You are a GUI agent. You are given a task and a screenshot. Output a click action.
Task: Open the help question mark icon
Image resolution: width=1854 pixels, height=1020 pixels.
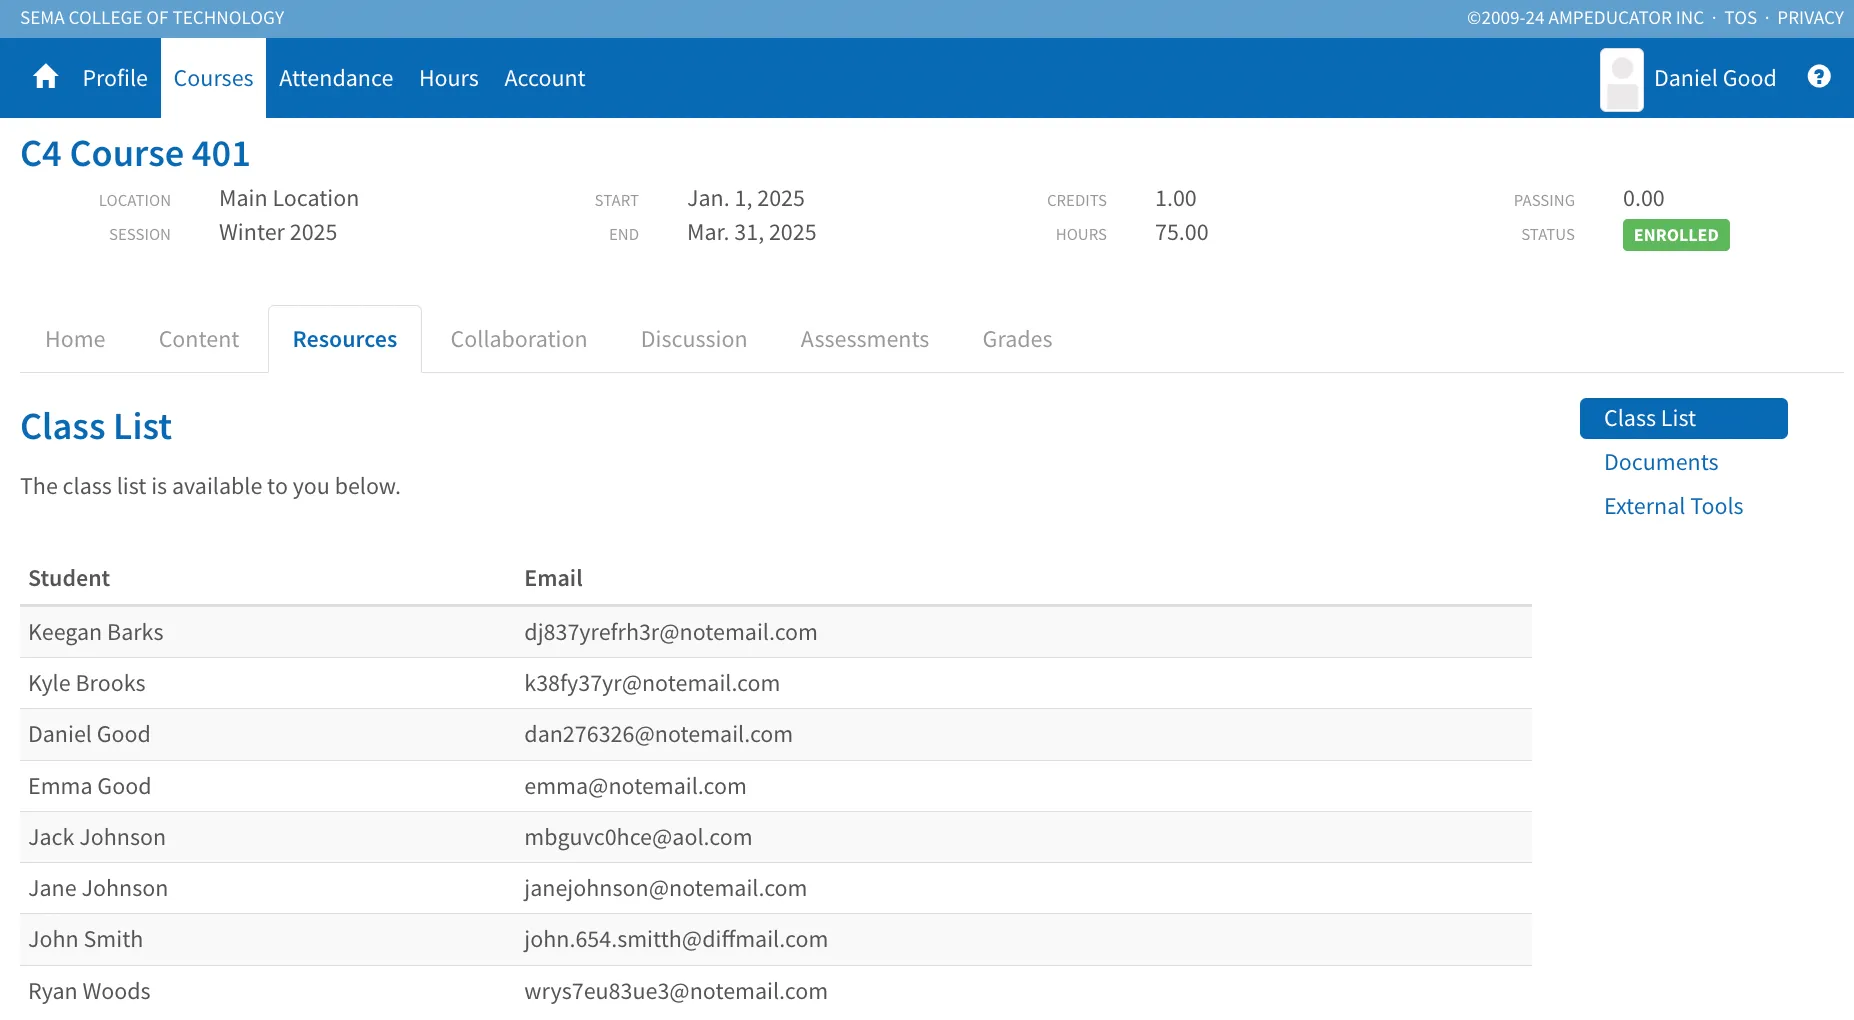point(1819,77)
